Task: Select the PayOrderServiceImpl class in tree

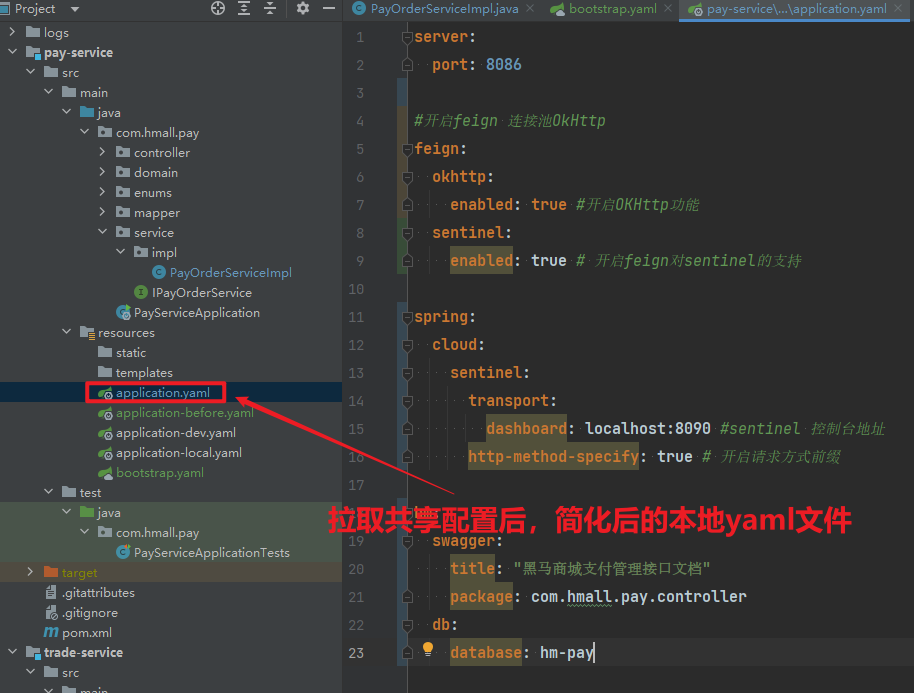Action: tap(230, 272)
